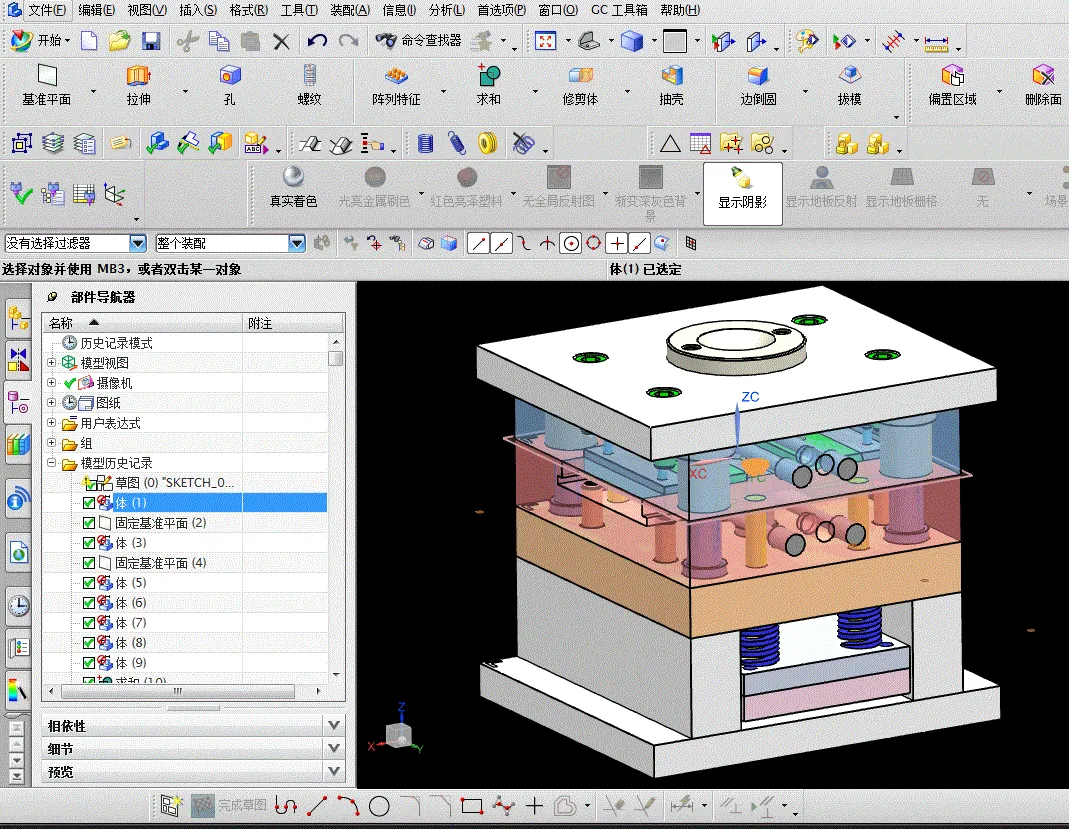
Task: Select the circle sketch tool in bottom toolbar
Action: (x=379, y=807)
